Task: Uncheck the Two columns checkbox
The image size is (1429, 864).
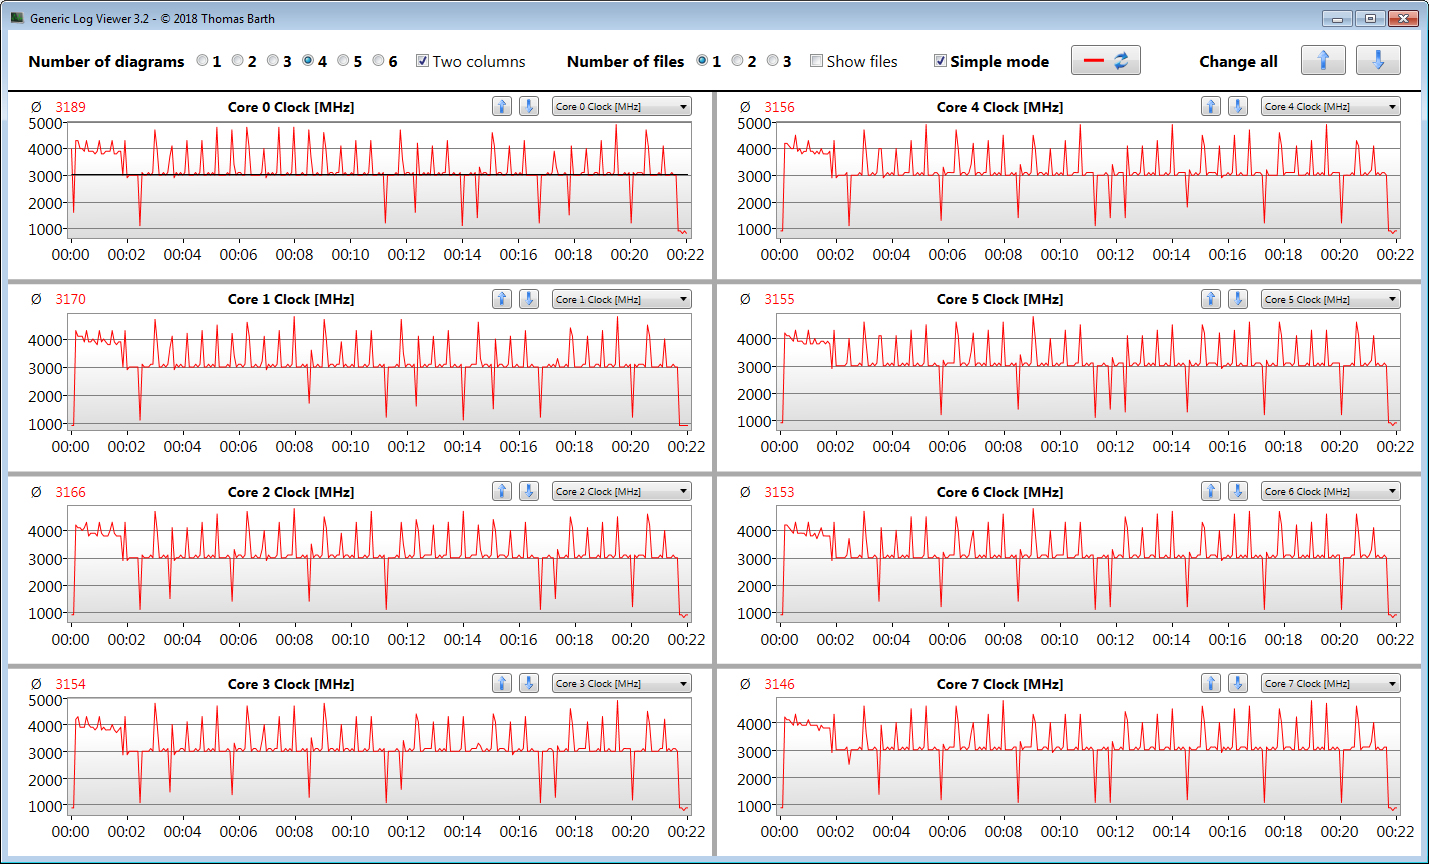Action: (422, 61)
